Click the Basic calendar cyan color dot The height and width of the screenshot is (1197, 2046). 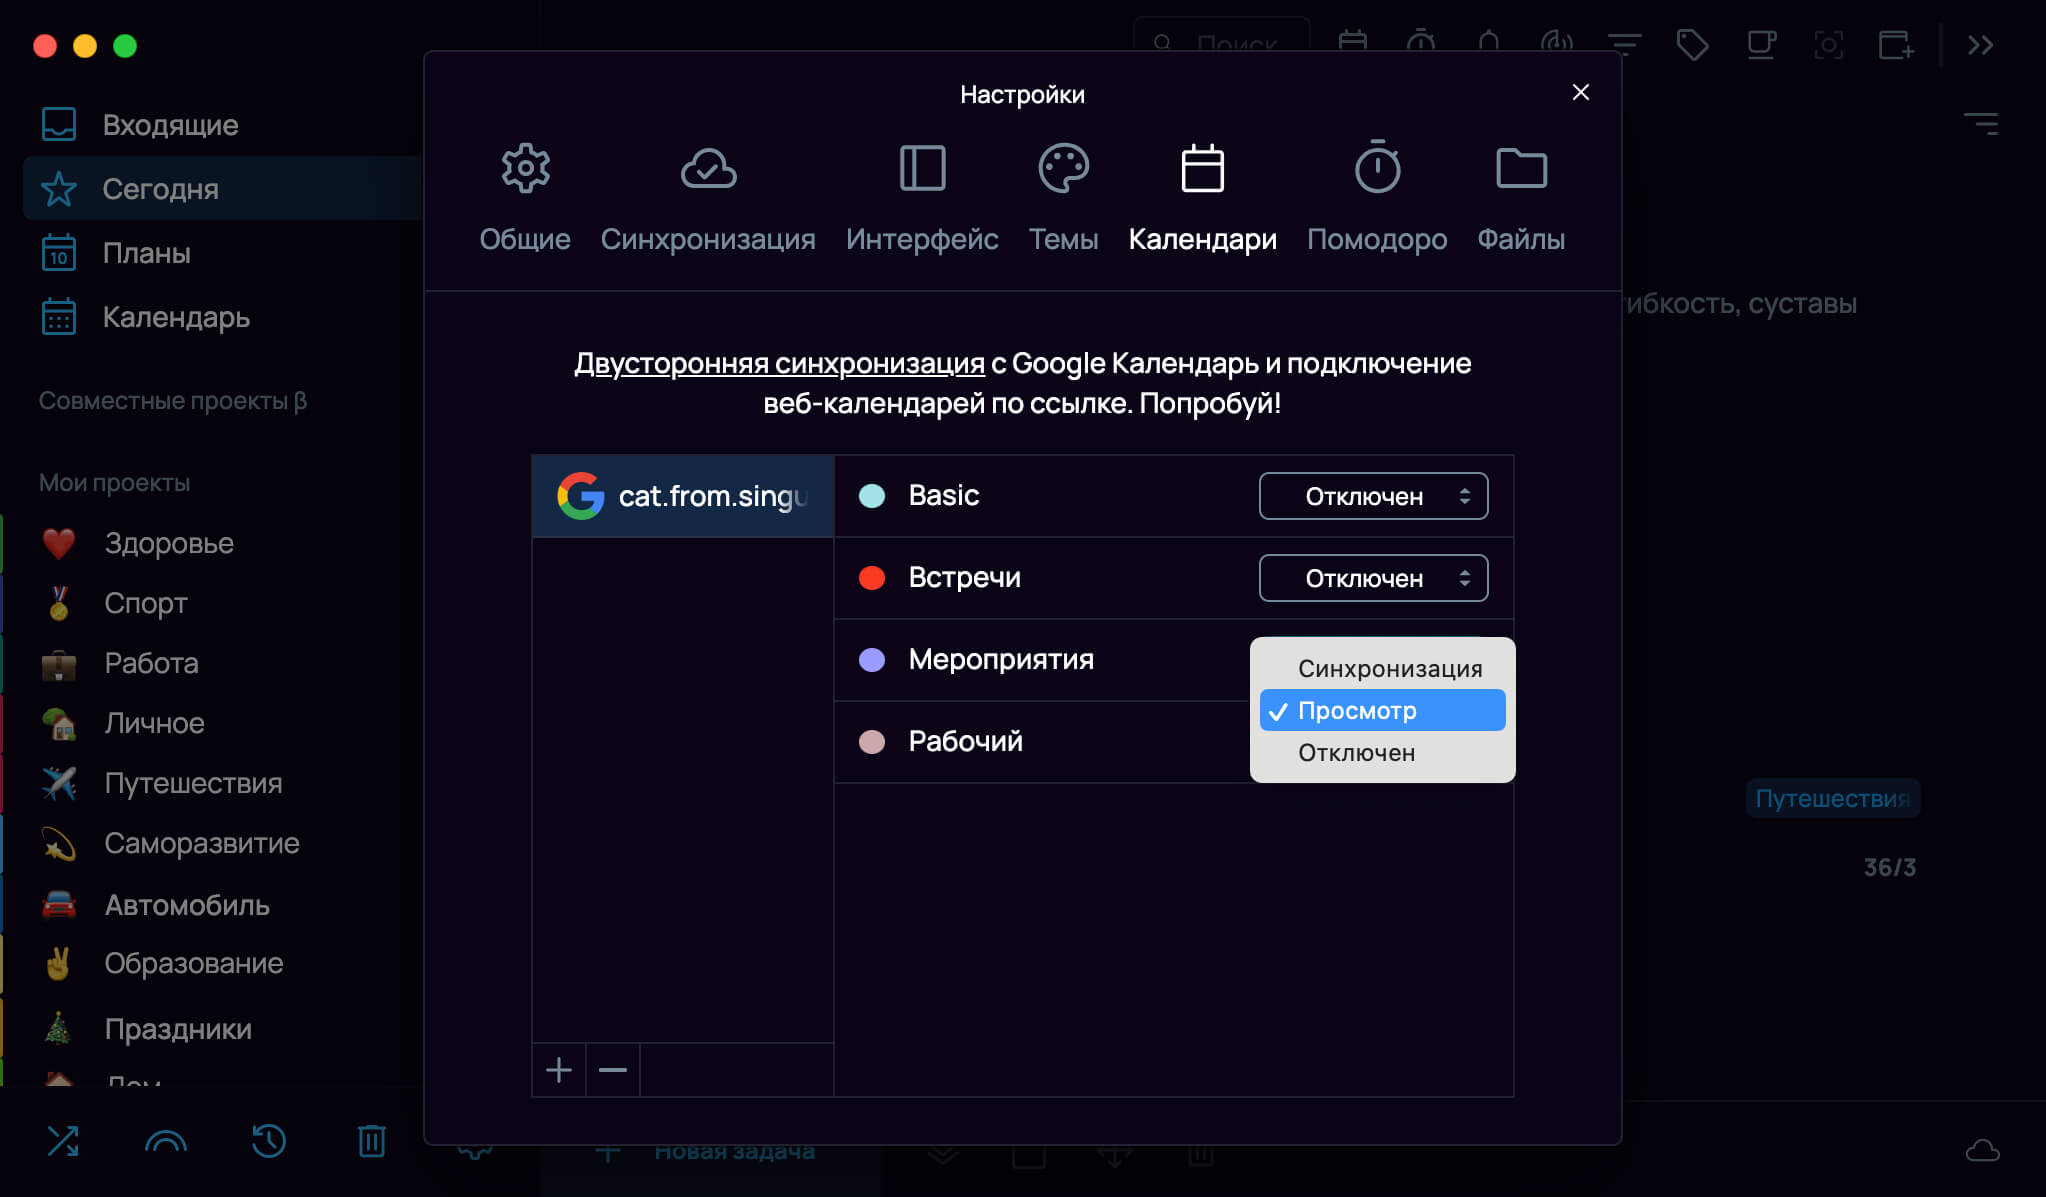(872, 496)
